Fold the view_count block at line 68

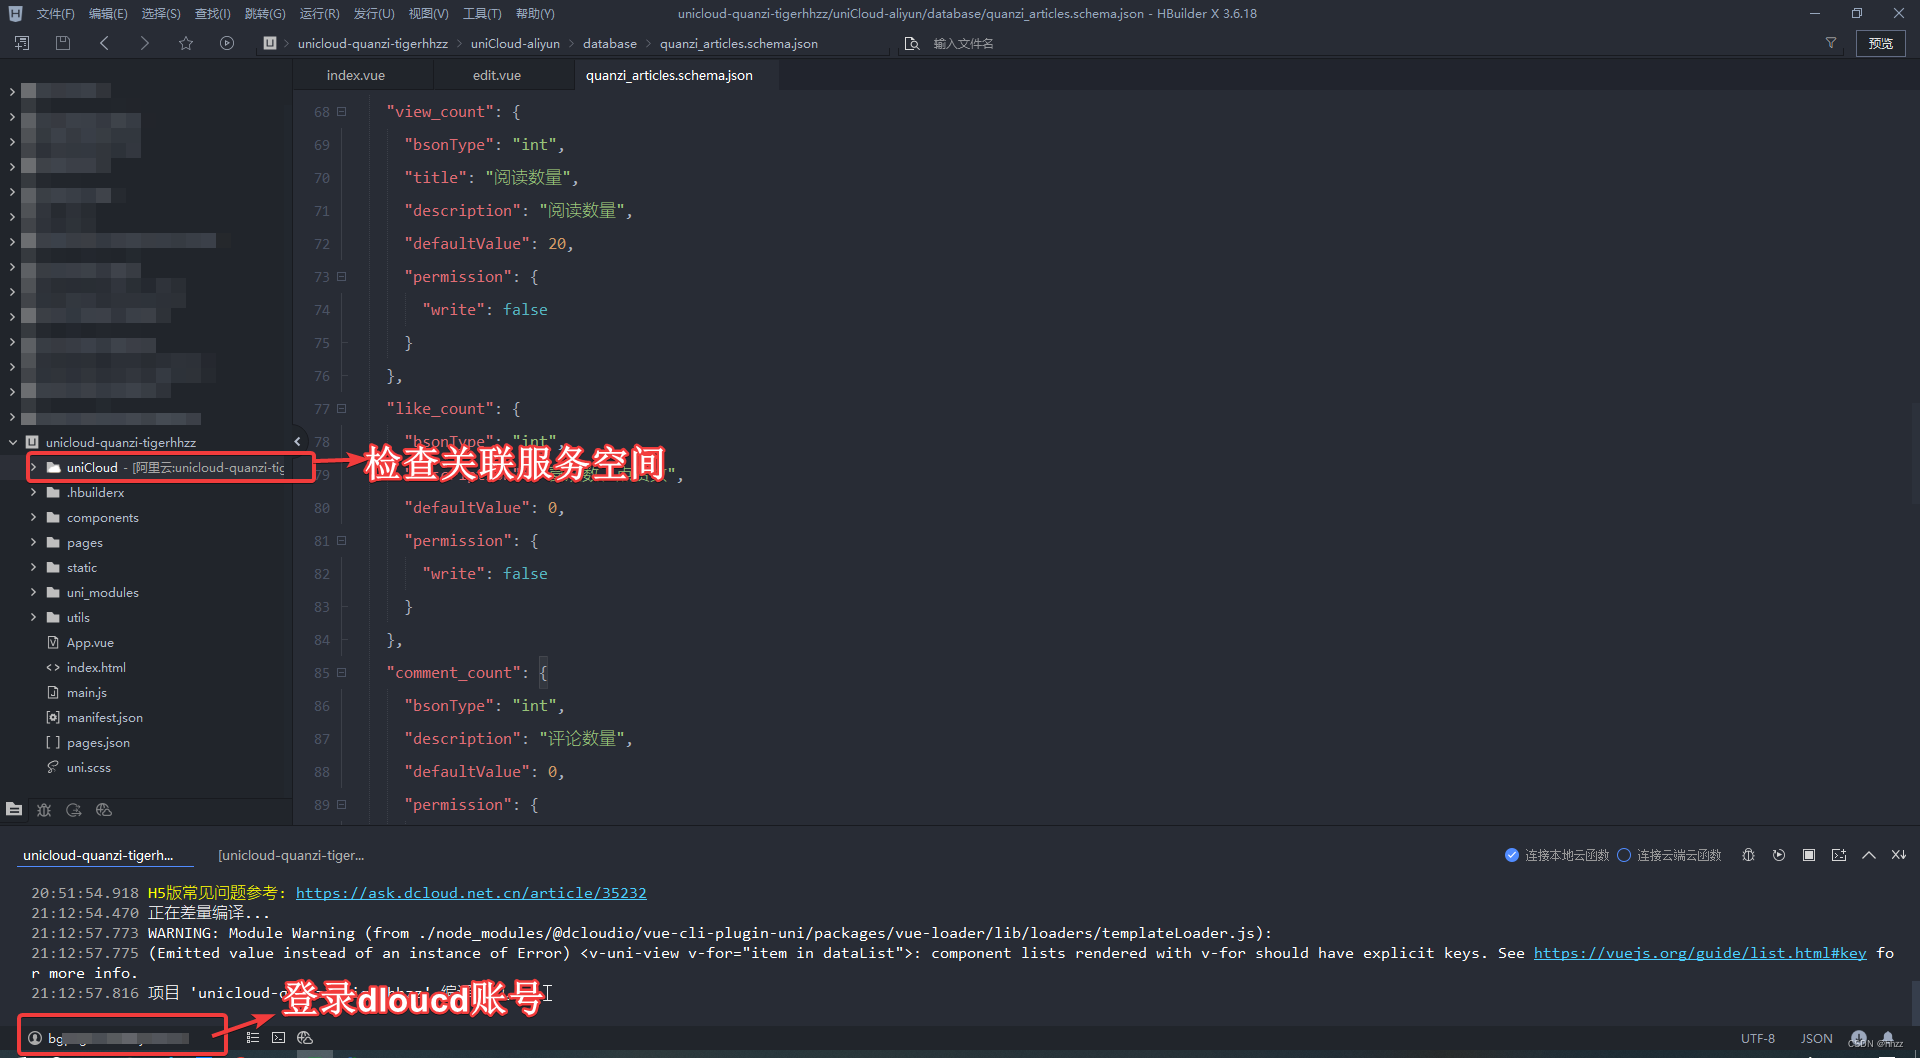click(342, 112)
